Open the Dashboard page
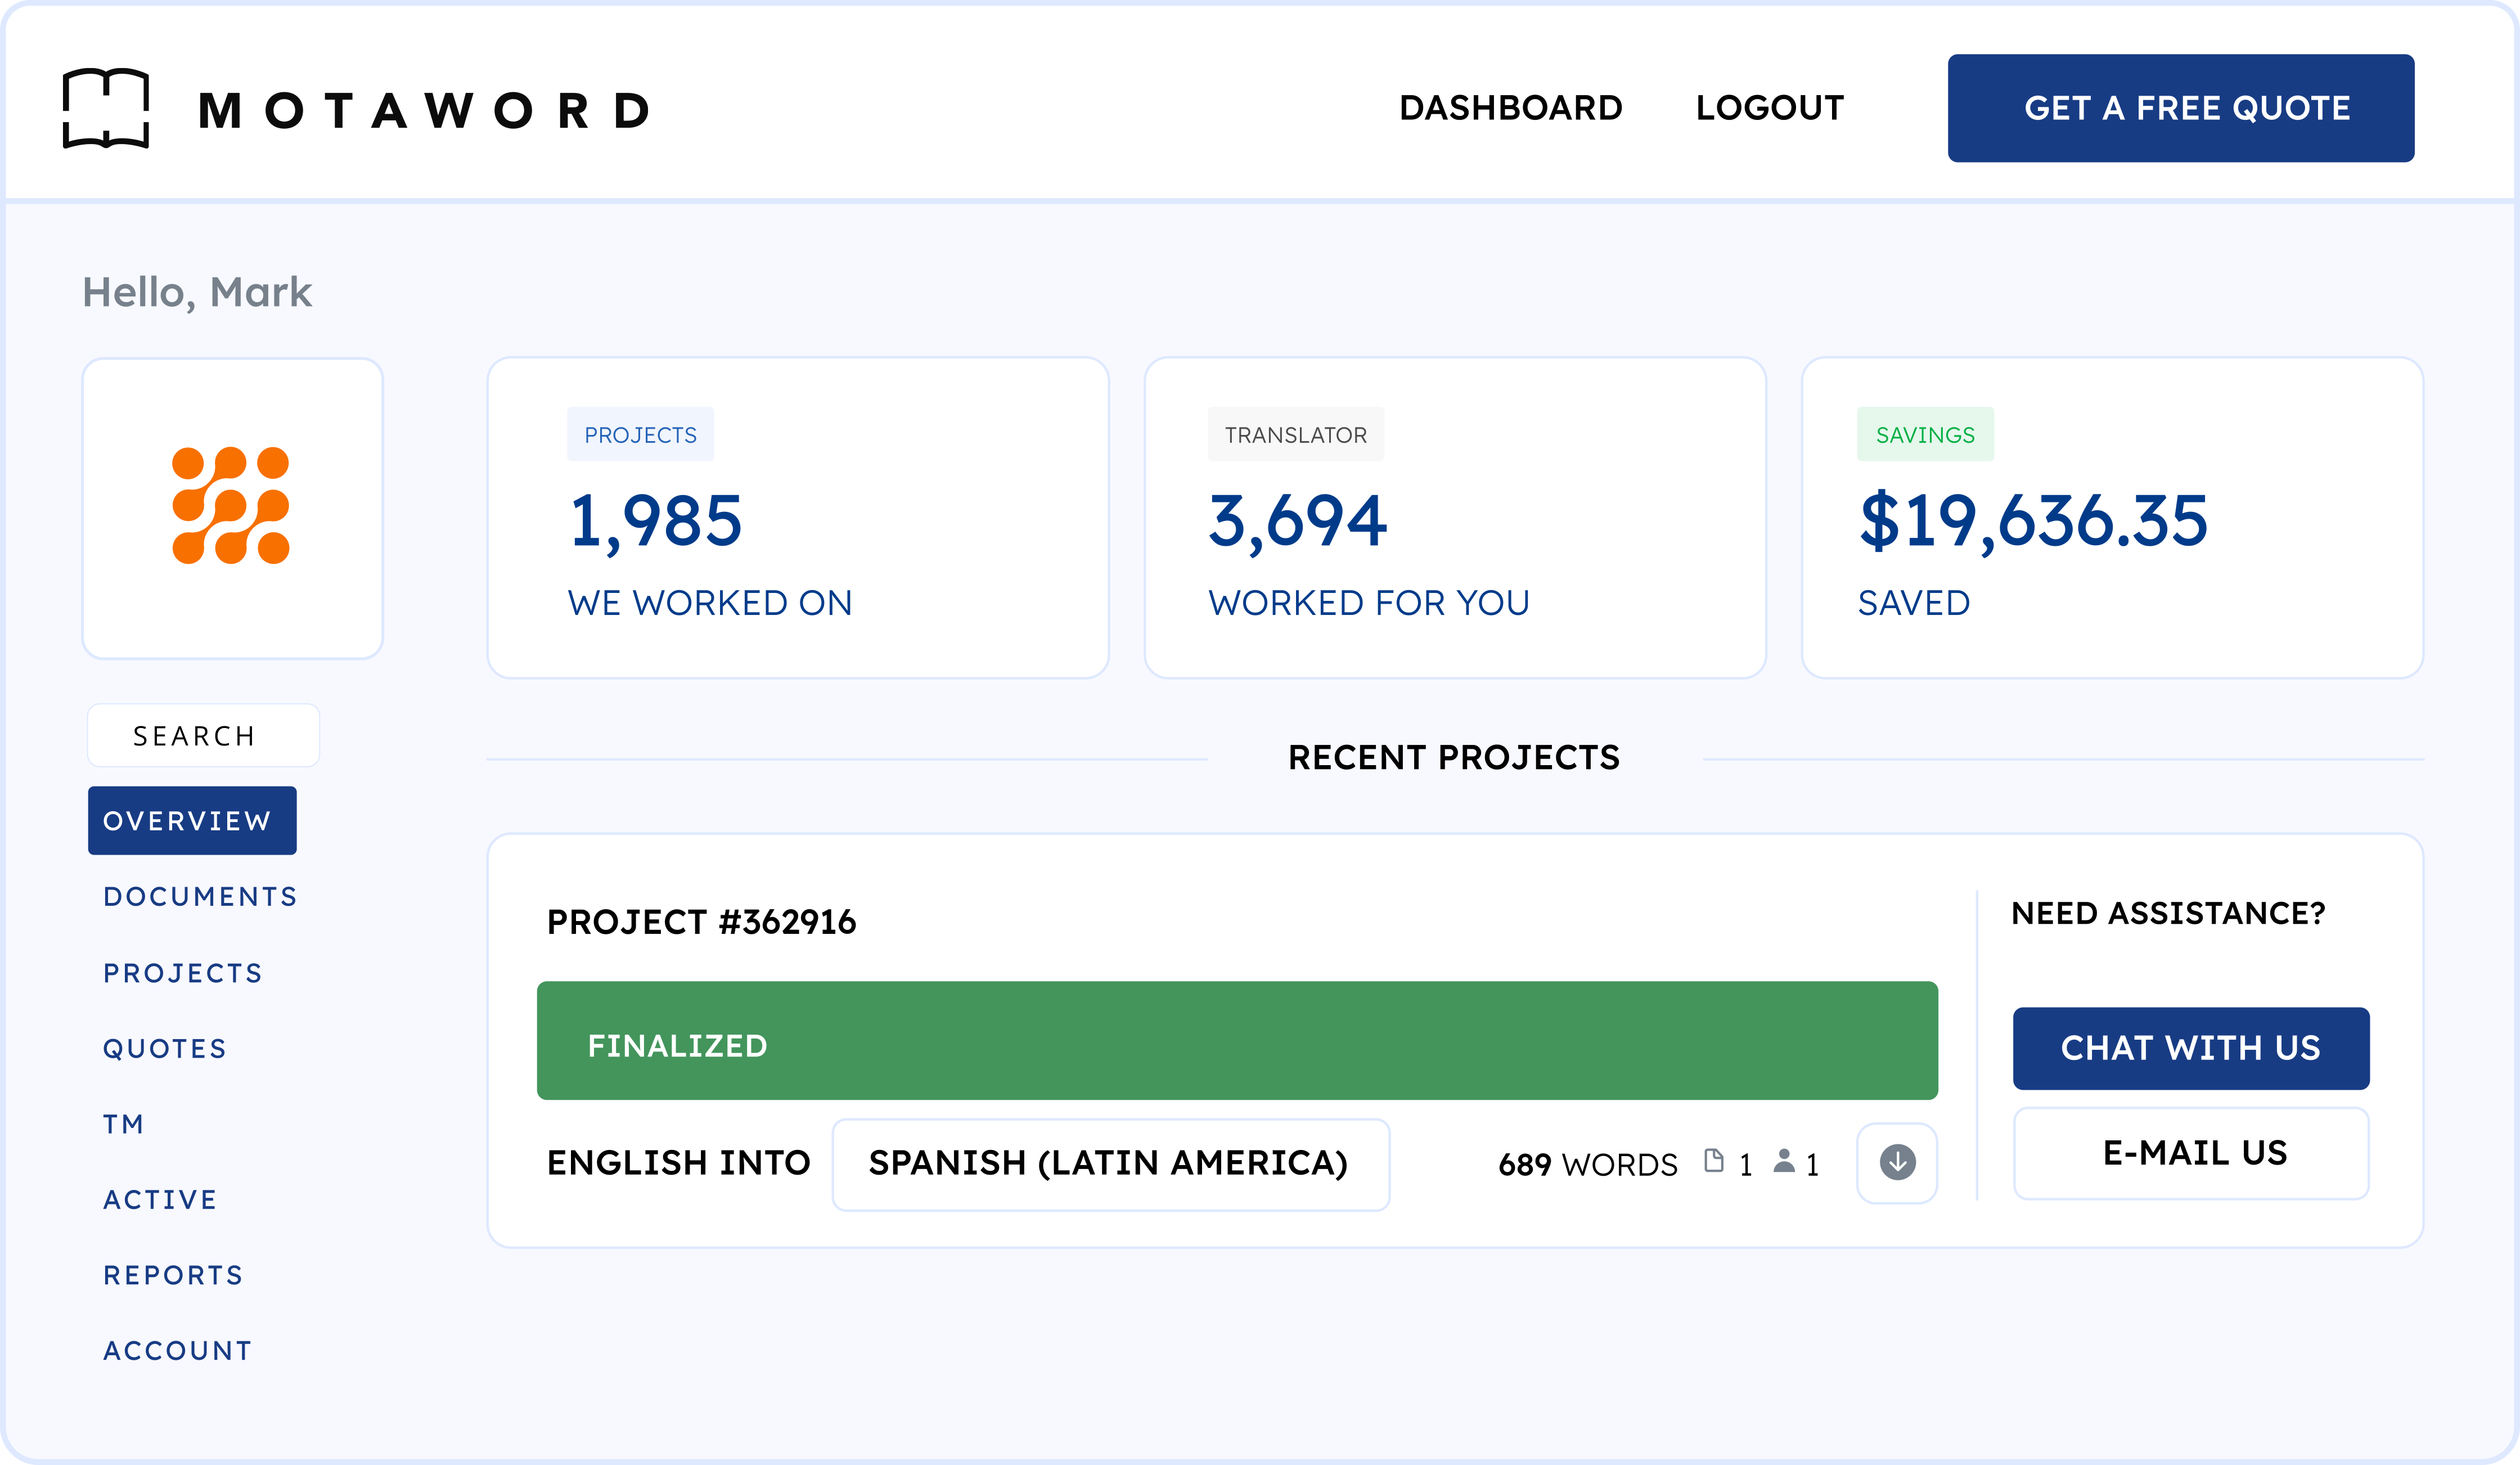The image size is (2520, 1465). [1510, 108]
